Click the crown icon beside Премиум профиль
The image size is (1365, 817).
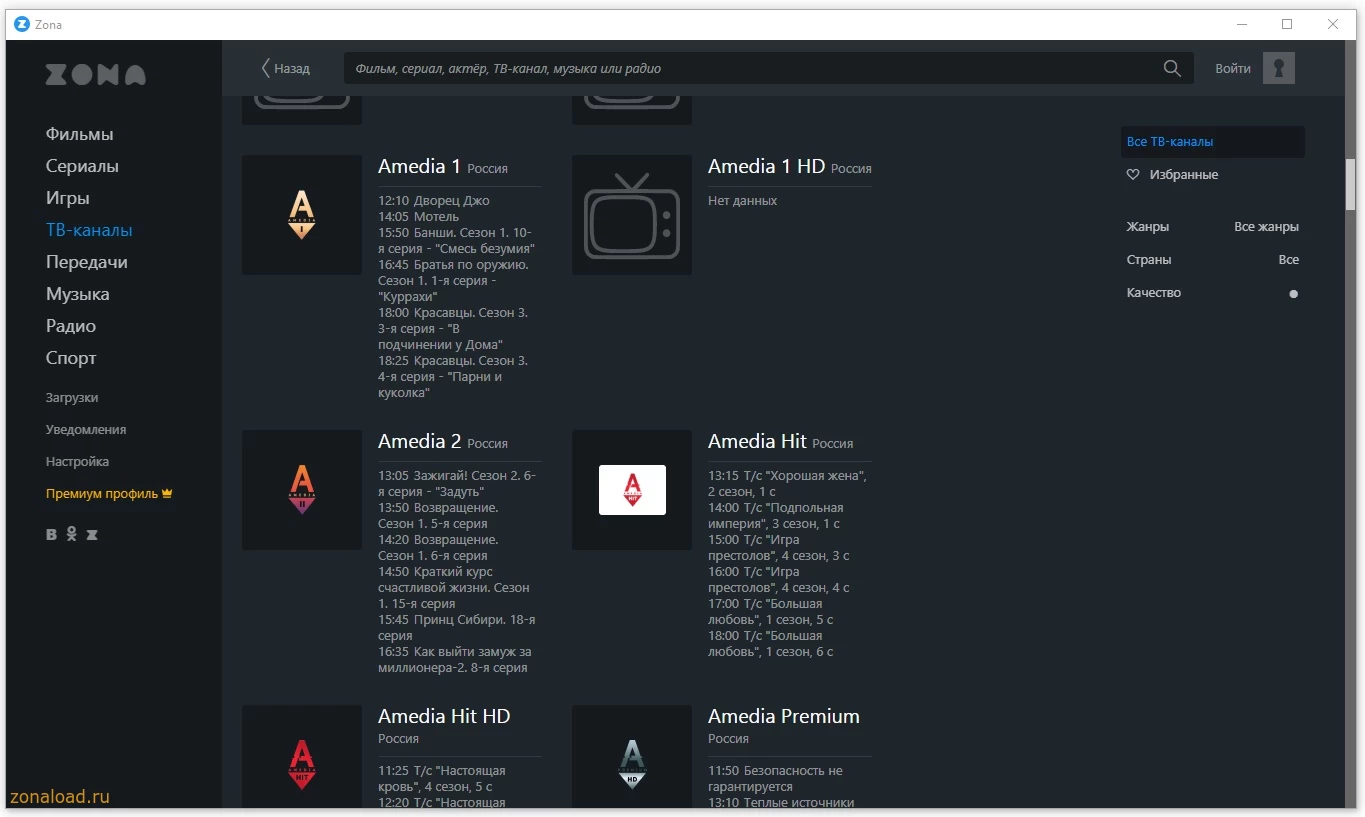pyautogui.click(x=168, y=493)
